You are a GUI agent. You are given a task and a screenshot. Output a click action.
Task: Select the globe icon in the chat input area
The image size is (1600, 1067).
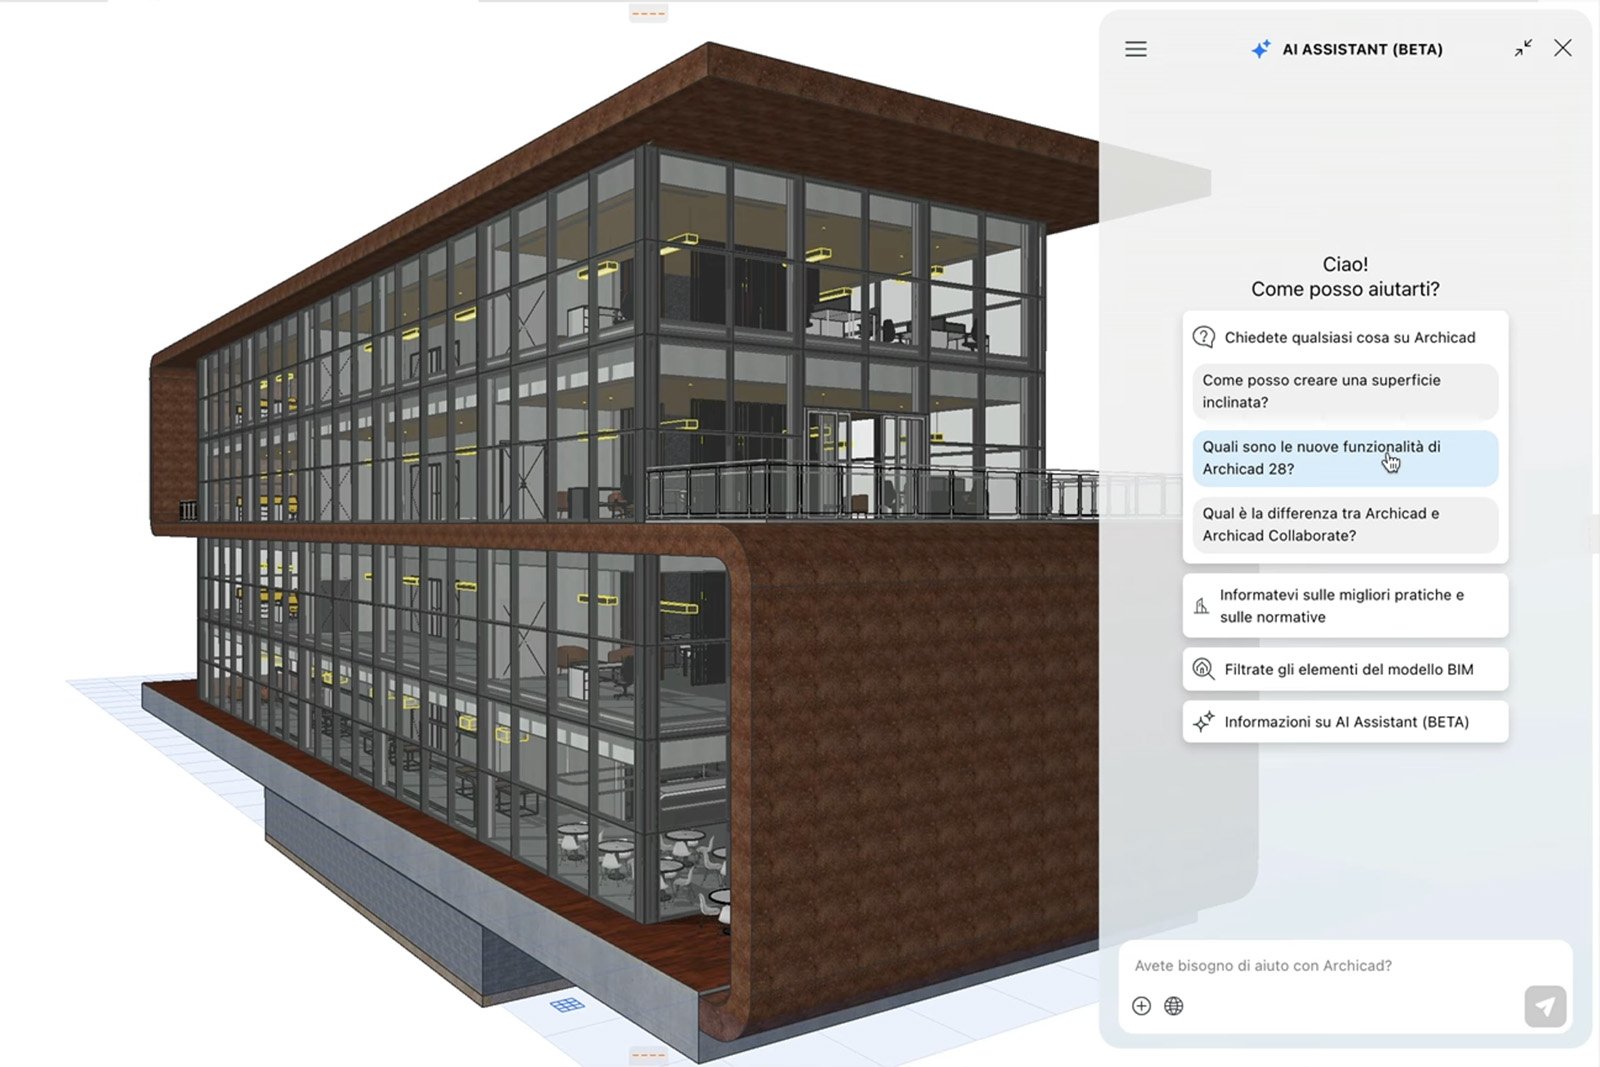pos(1175,1006)
